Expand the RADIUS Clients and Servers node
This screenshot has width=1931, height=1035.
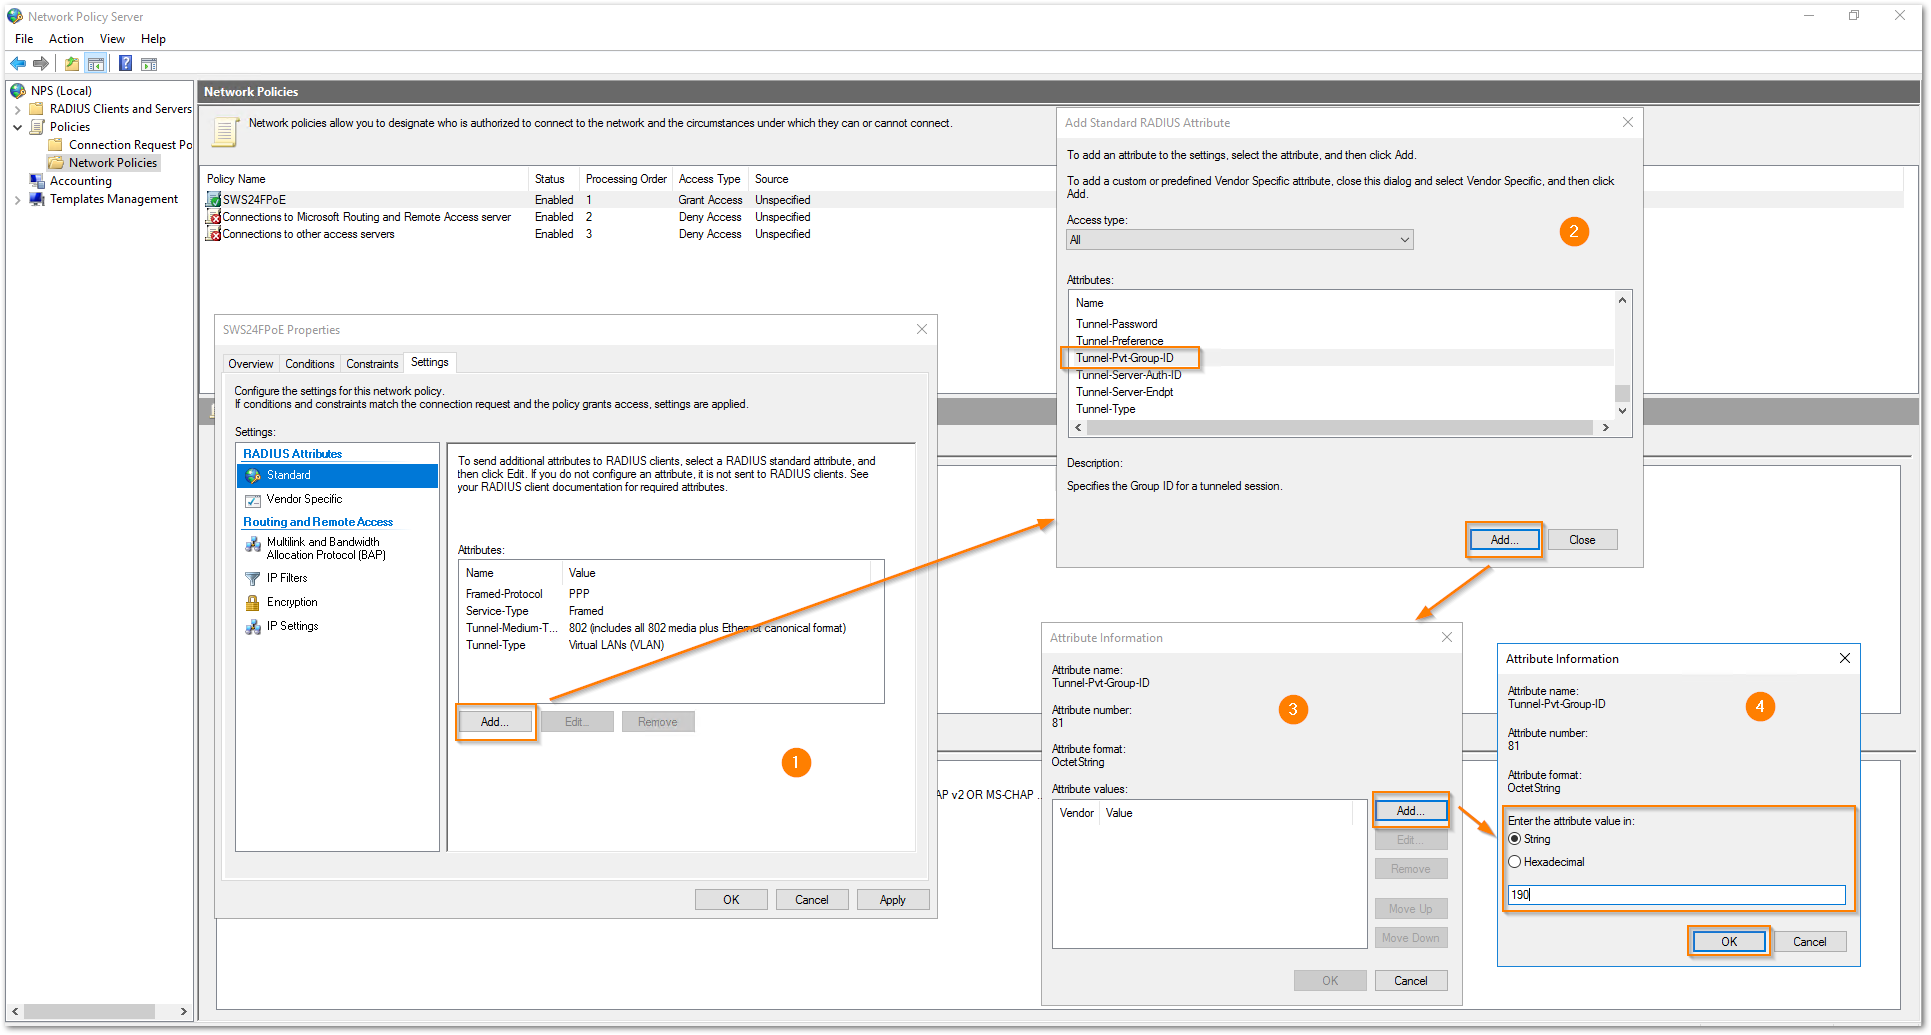click(x=17, y=109)
